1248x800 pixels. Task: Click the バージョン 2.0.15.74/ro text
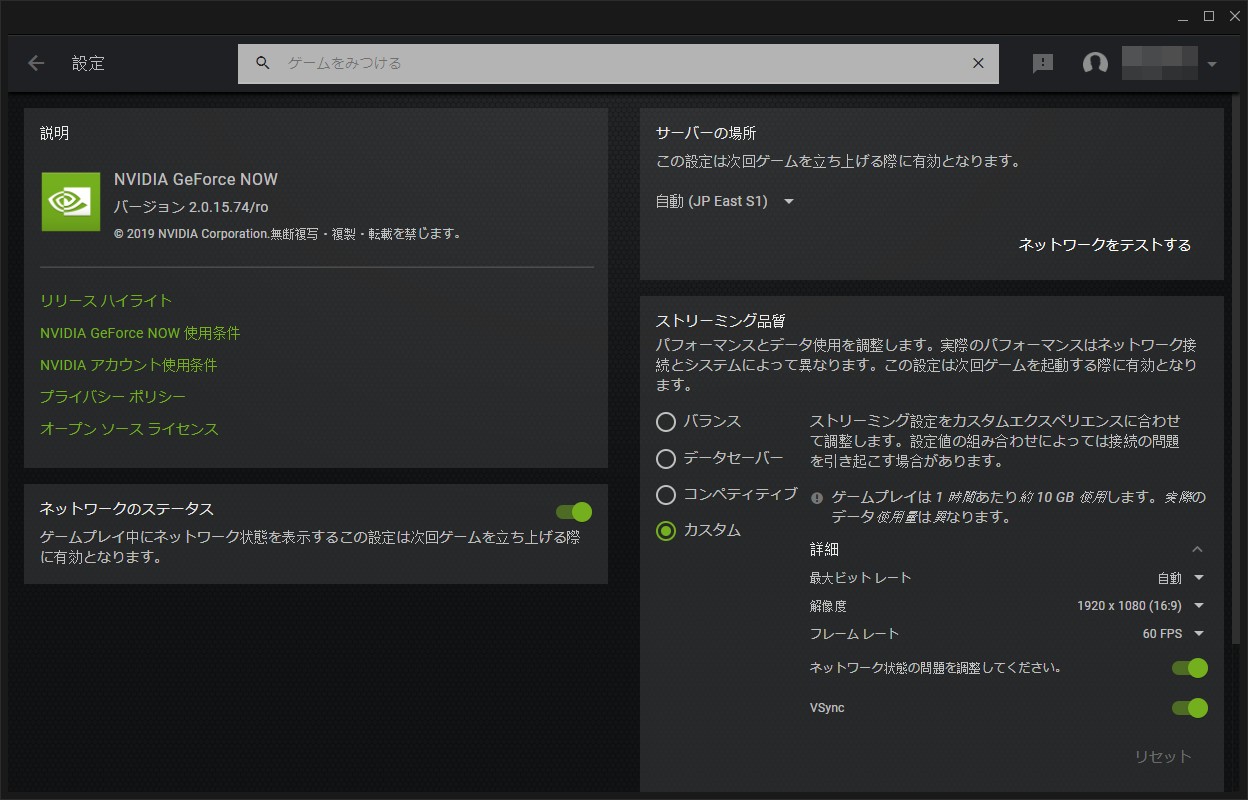pos(191,207)
